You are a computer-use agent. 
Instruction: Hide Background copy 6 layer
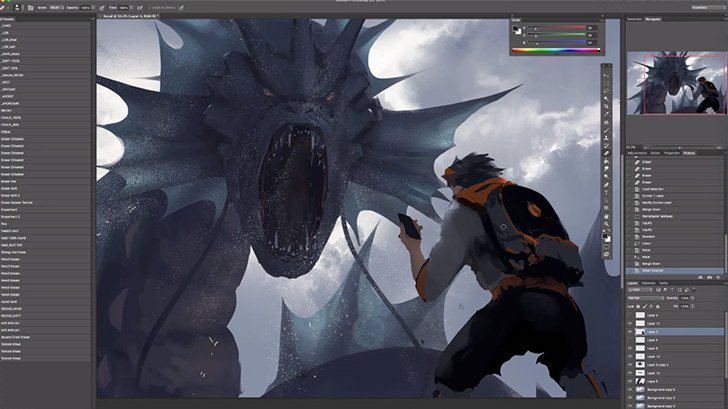click(x=630, y=390)
